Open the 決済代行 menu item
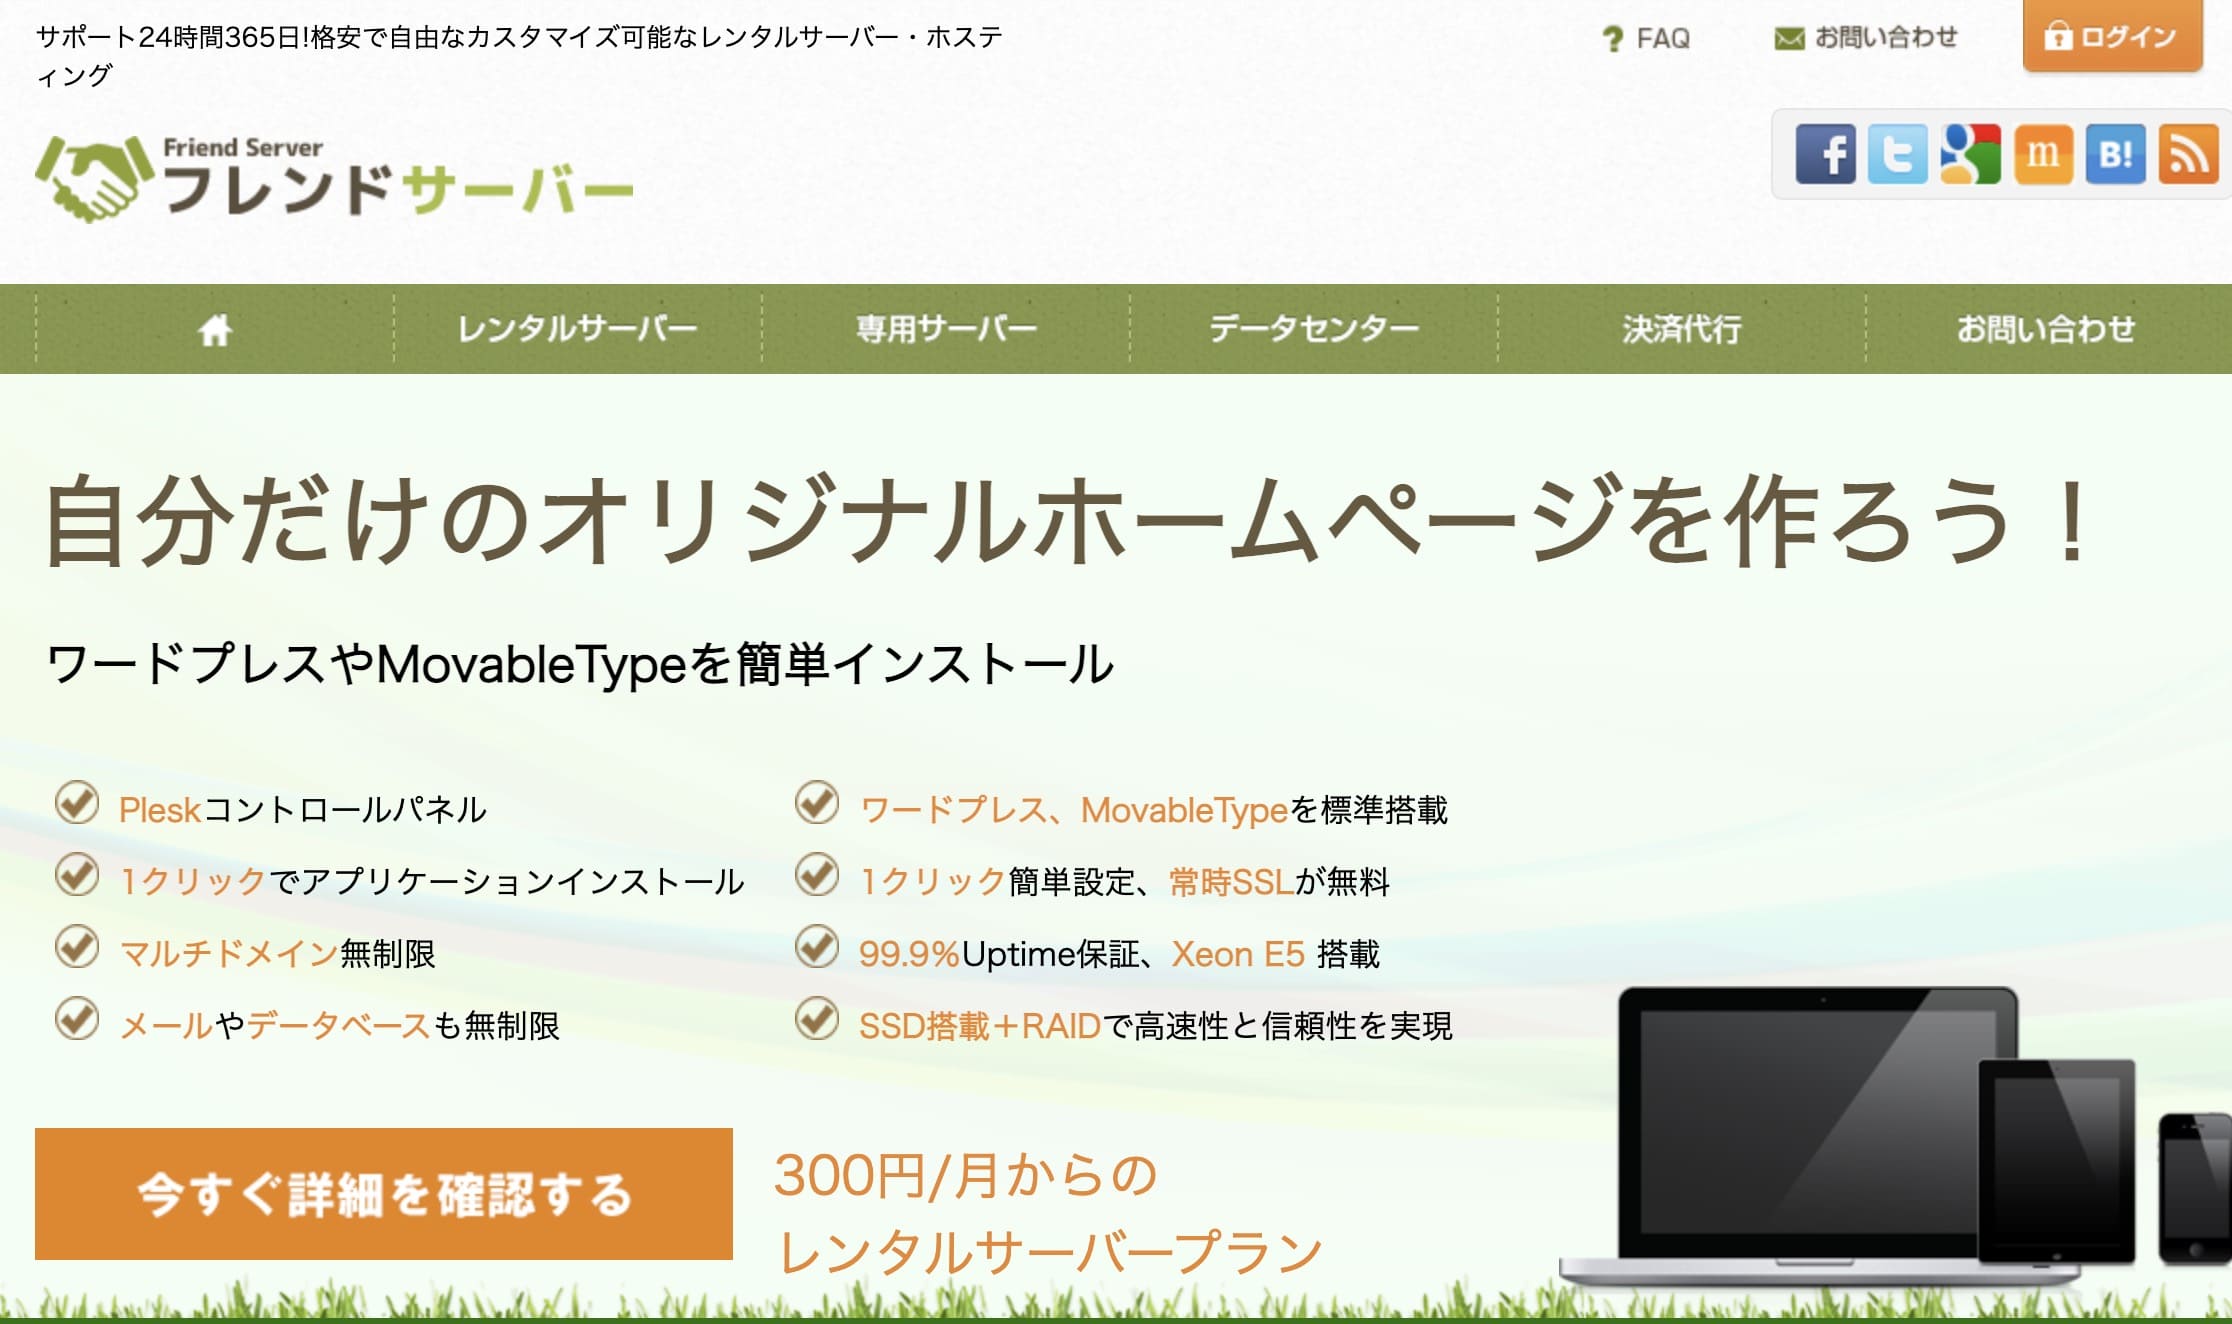 click(x=1682, y=329)
